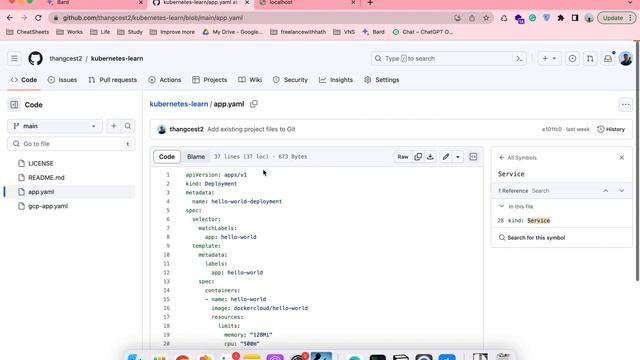The height and width of the screenshot is (360, 640).
Task: Open the Wiki tab
Action: click(250, 80)
